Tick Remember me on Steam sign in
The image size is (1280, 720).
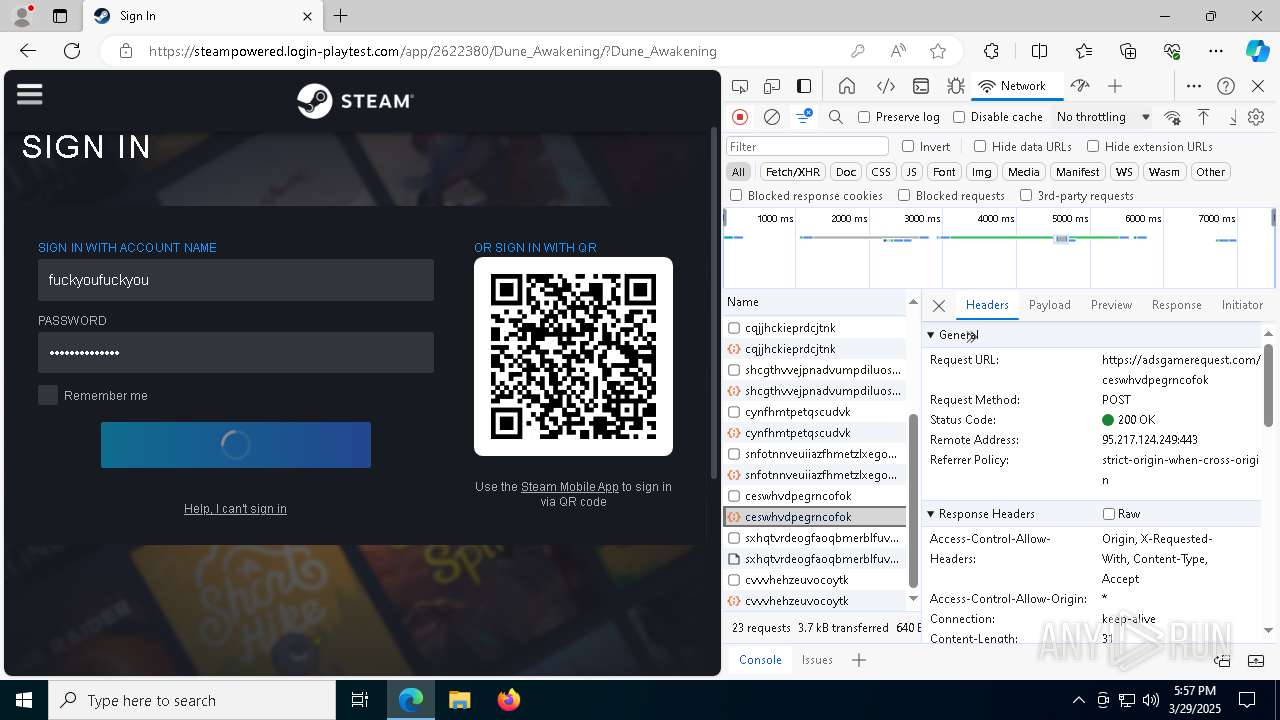point(48,395)
